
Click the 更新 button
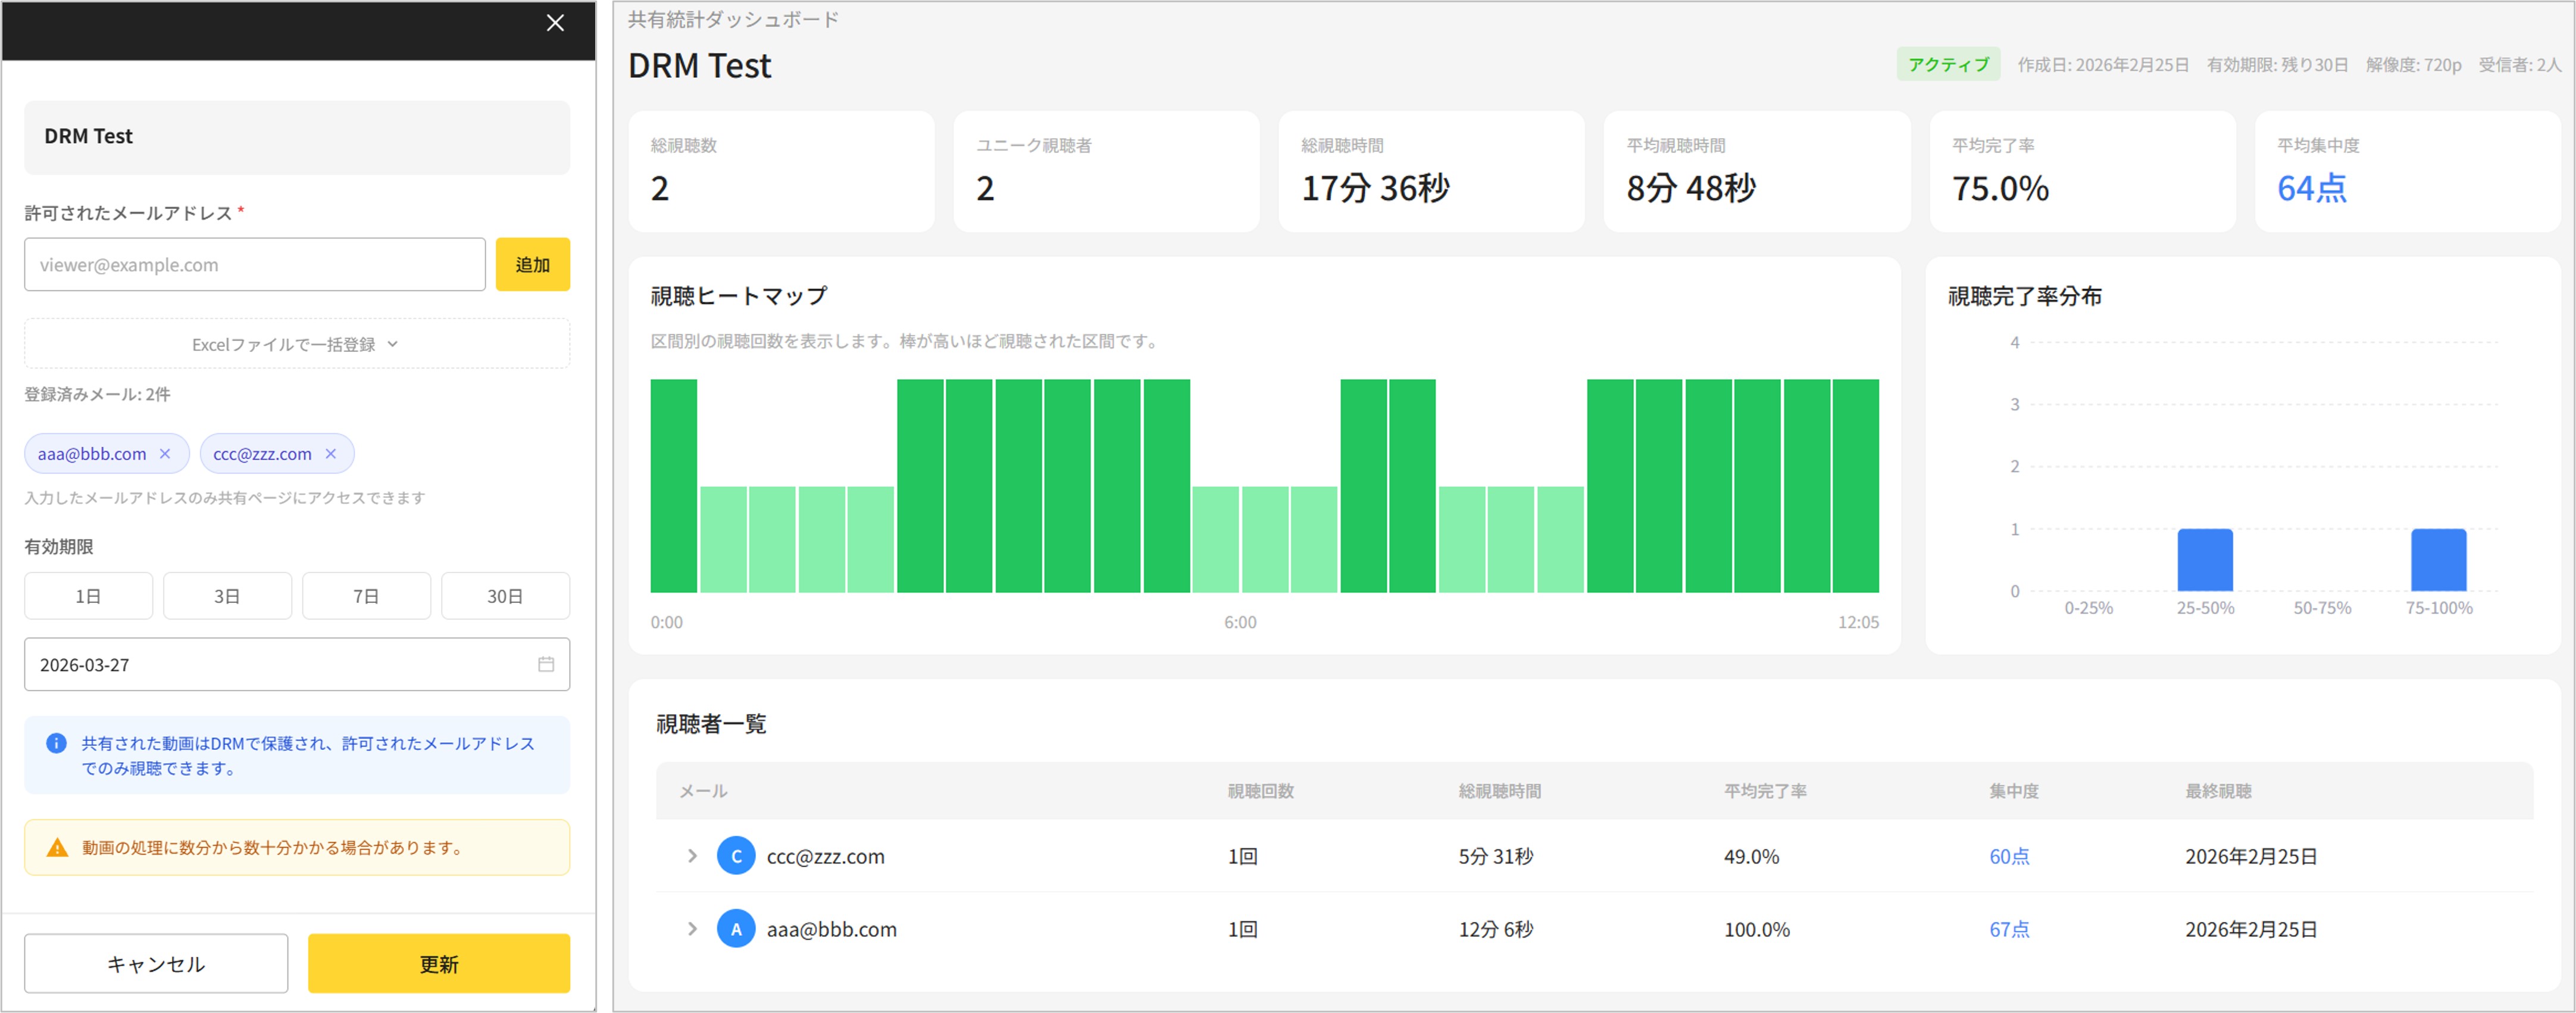pos(439,964)
